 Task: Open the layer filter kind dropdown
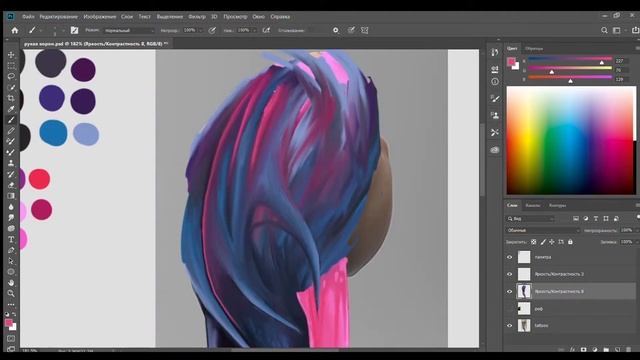click(530, 219)
